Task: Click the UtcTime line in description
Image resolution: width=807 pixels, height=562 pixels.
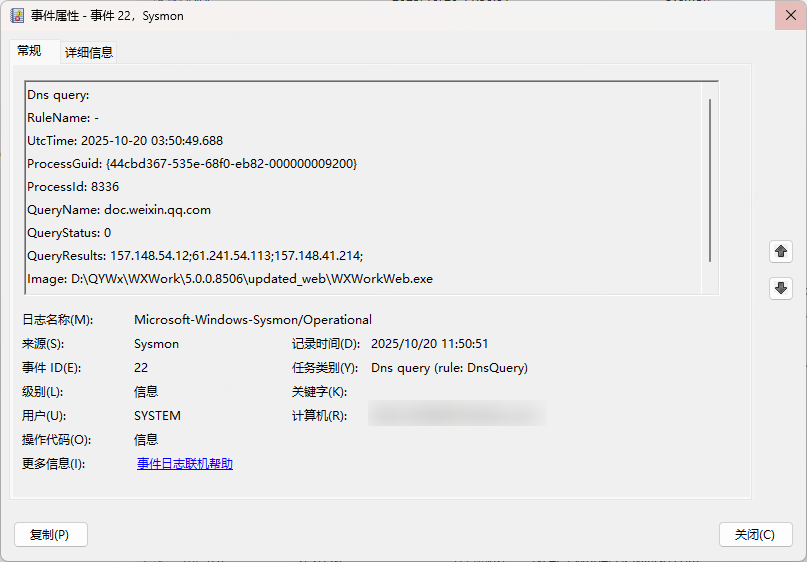Action: [x=125, y=141]
